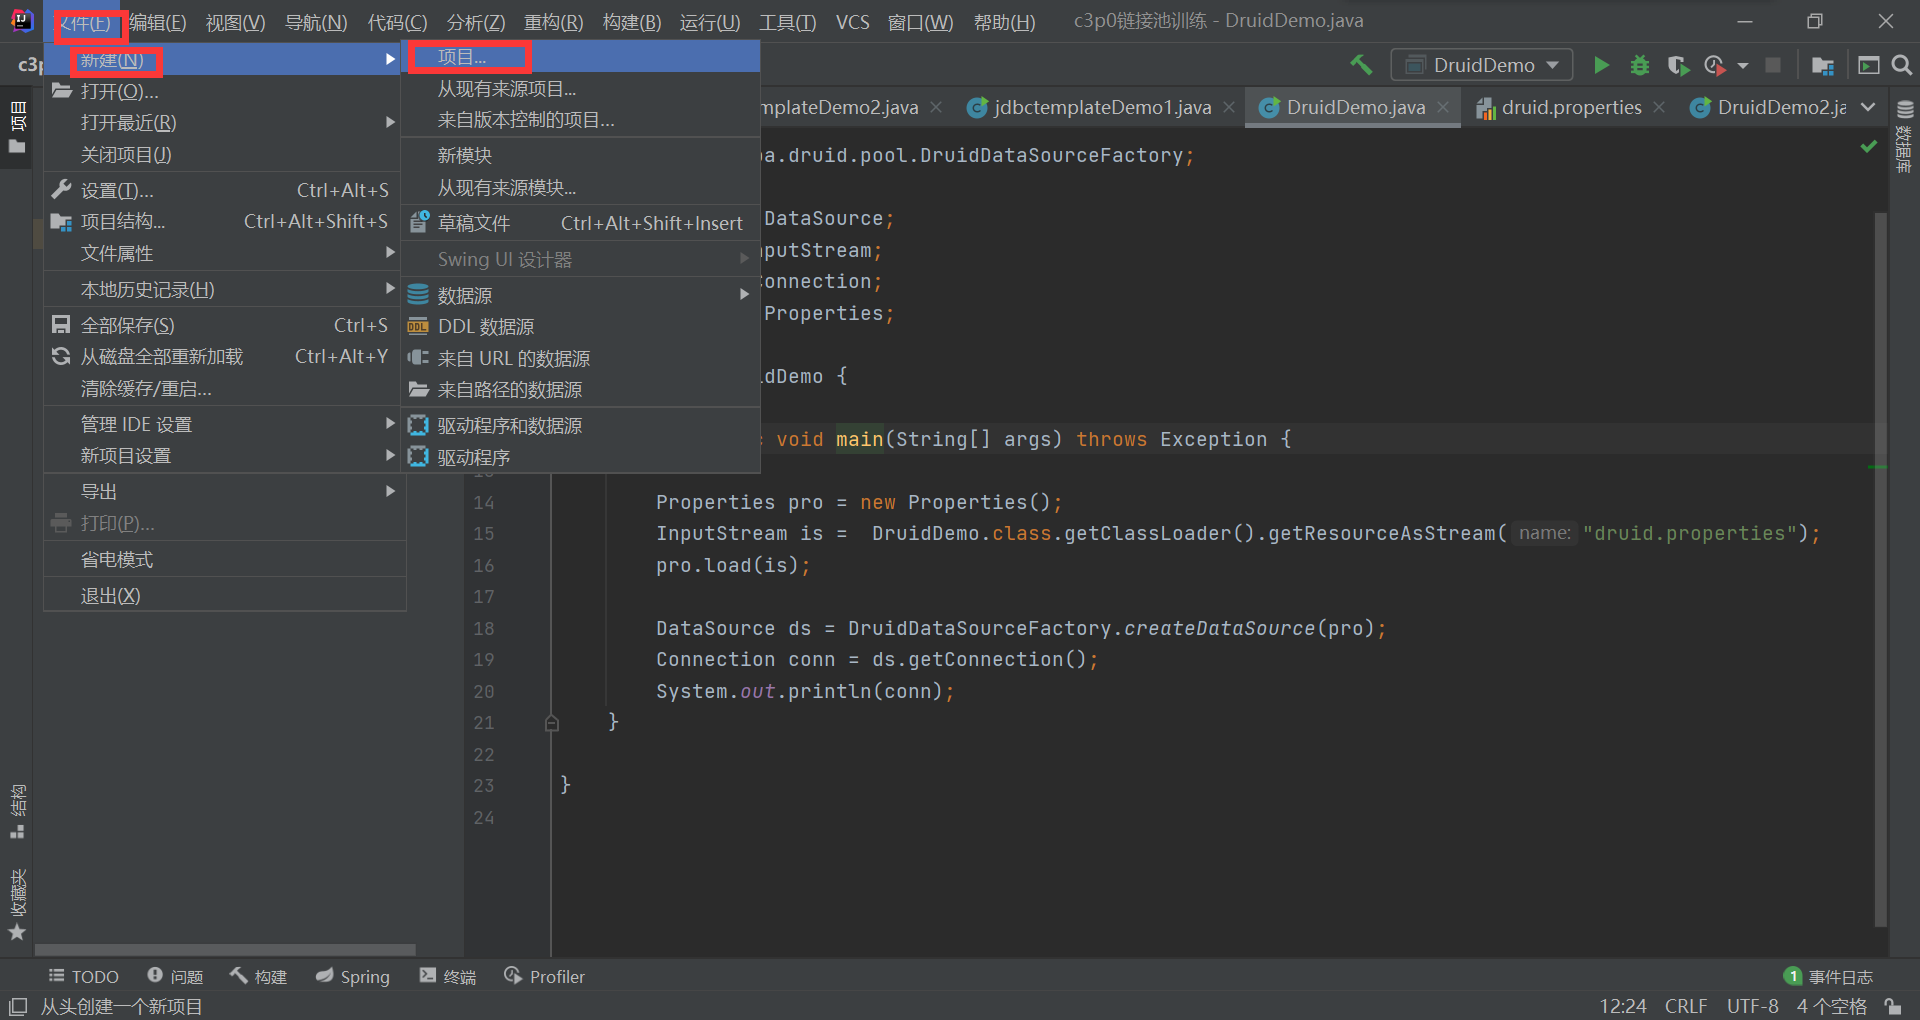Open the Structure tool window sidebar button
This screenshot has height=1020, width=1920.
click(x=17, y=812)
